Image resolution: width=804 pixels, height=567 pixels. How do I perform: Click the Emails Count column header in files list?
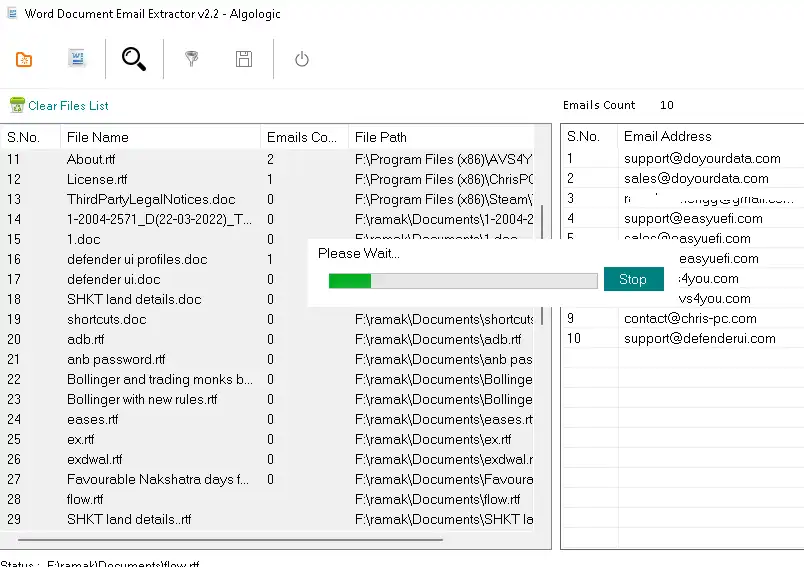coord(301,137)
